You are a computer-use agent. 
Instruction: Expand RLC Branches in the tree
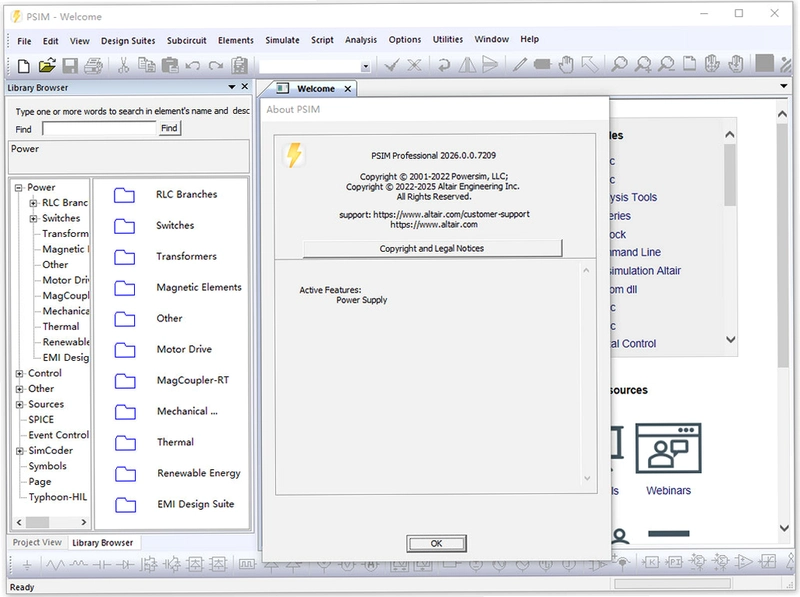pyautogui.click(x=33, y=203)
